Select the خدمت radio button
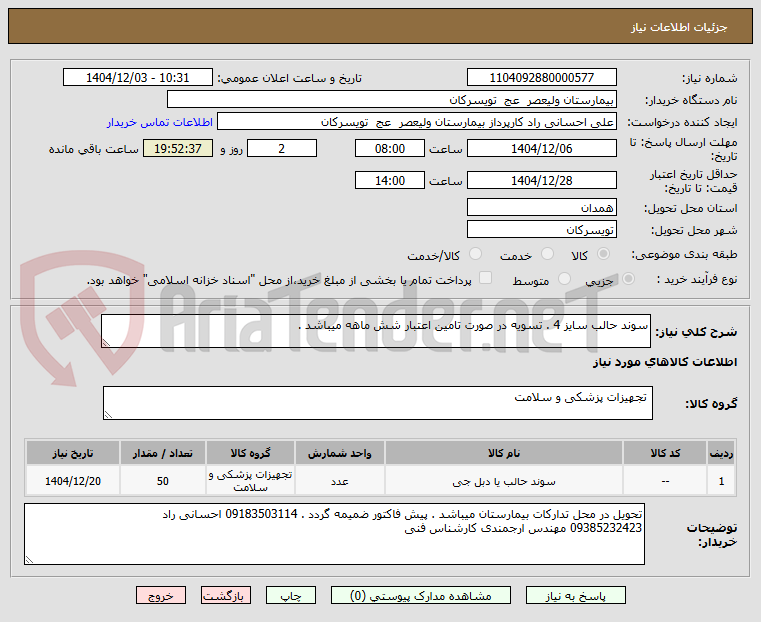The image size is (761, 622). 547,254
